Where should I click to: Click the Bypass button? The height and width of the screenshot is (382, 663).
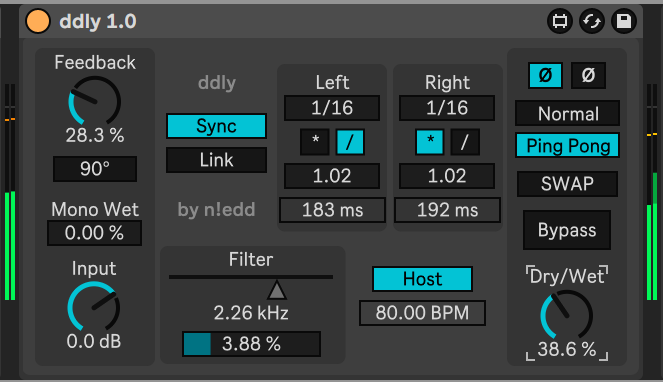pos(567,230)
